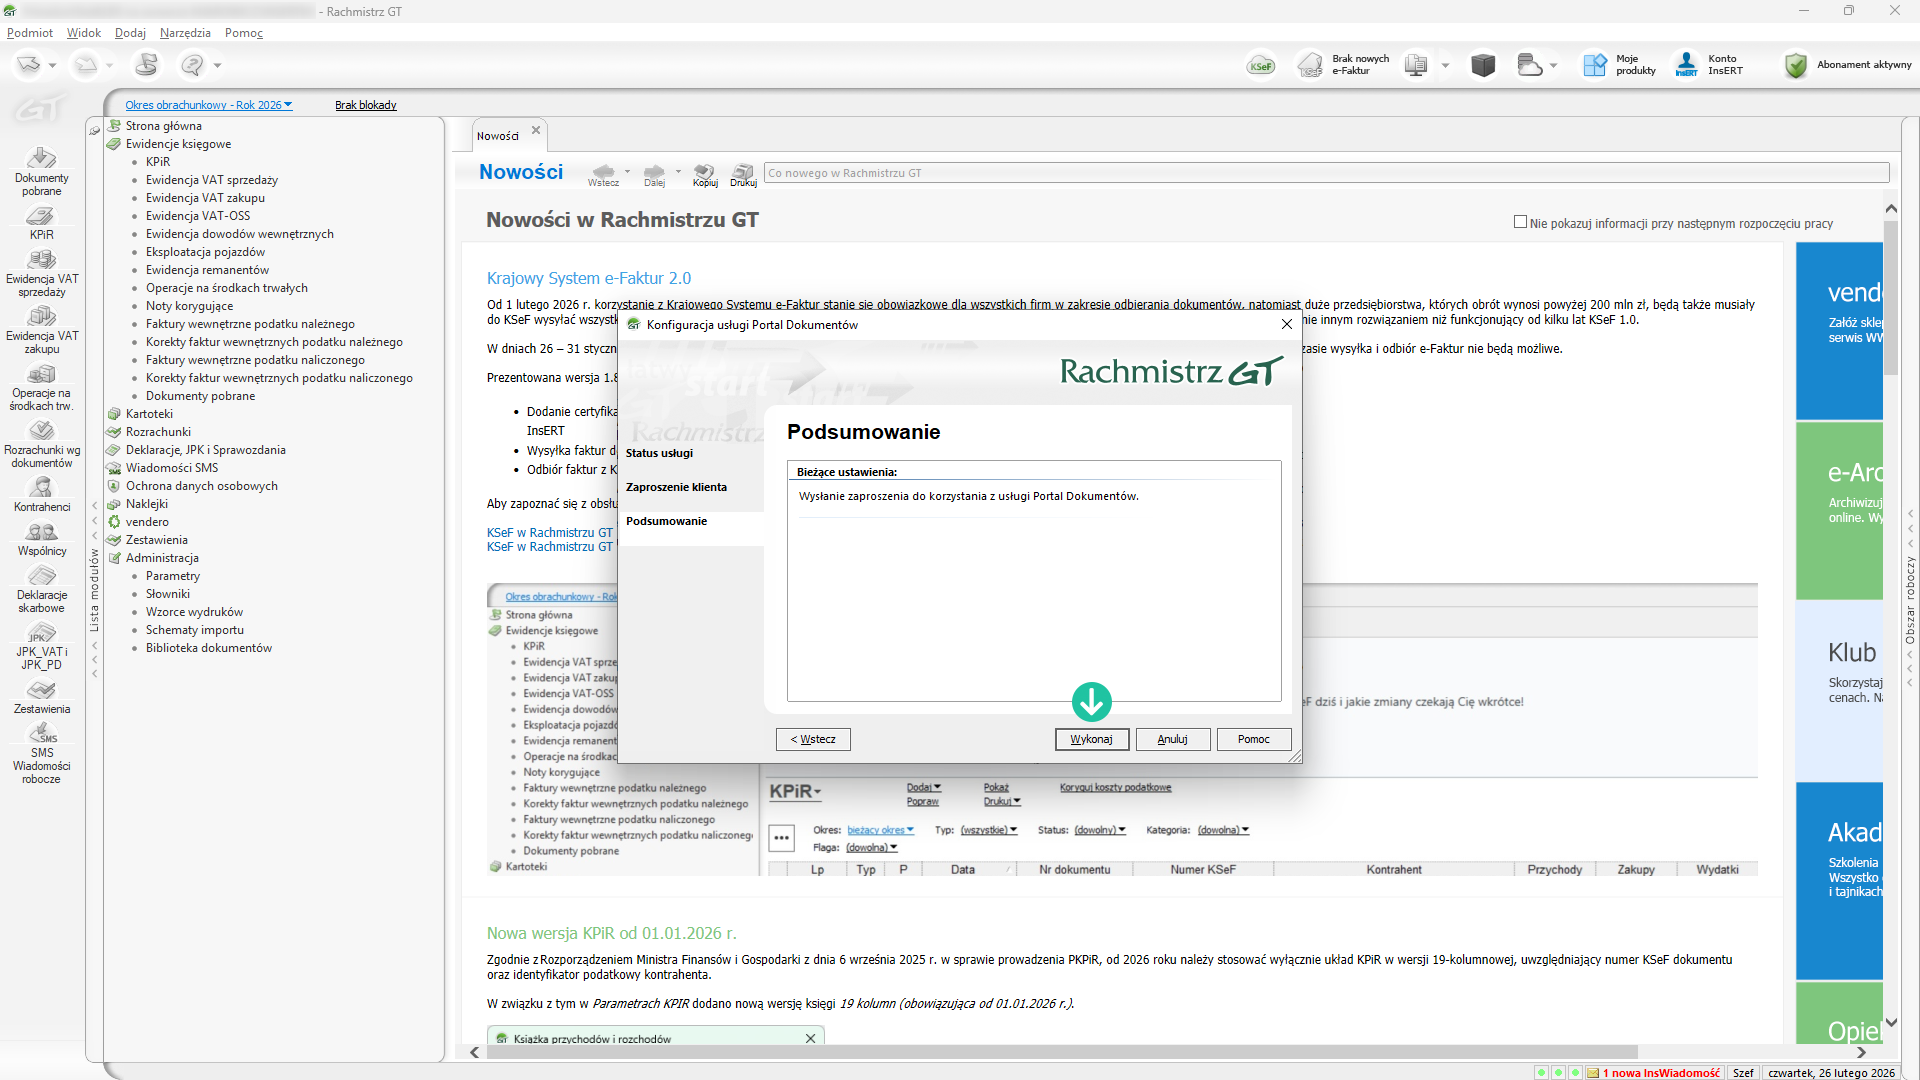
Task: Enable 'Nie pokazuj informacji' checkbox
Action: point(1520,222)
